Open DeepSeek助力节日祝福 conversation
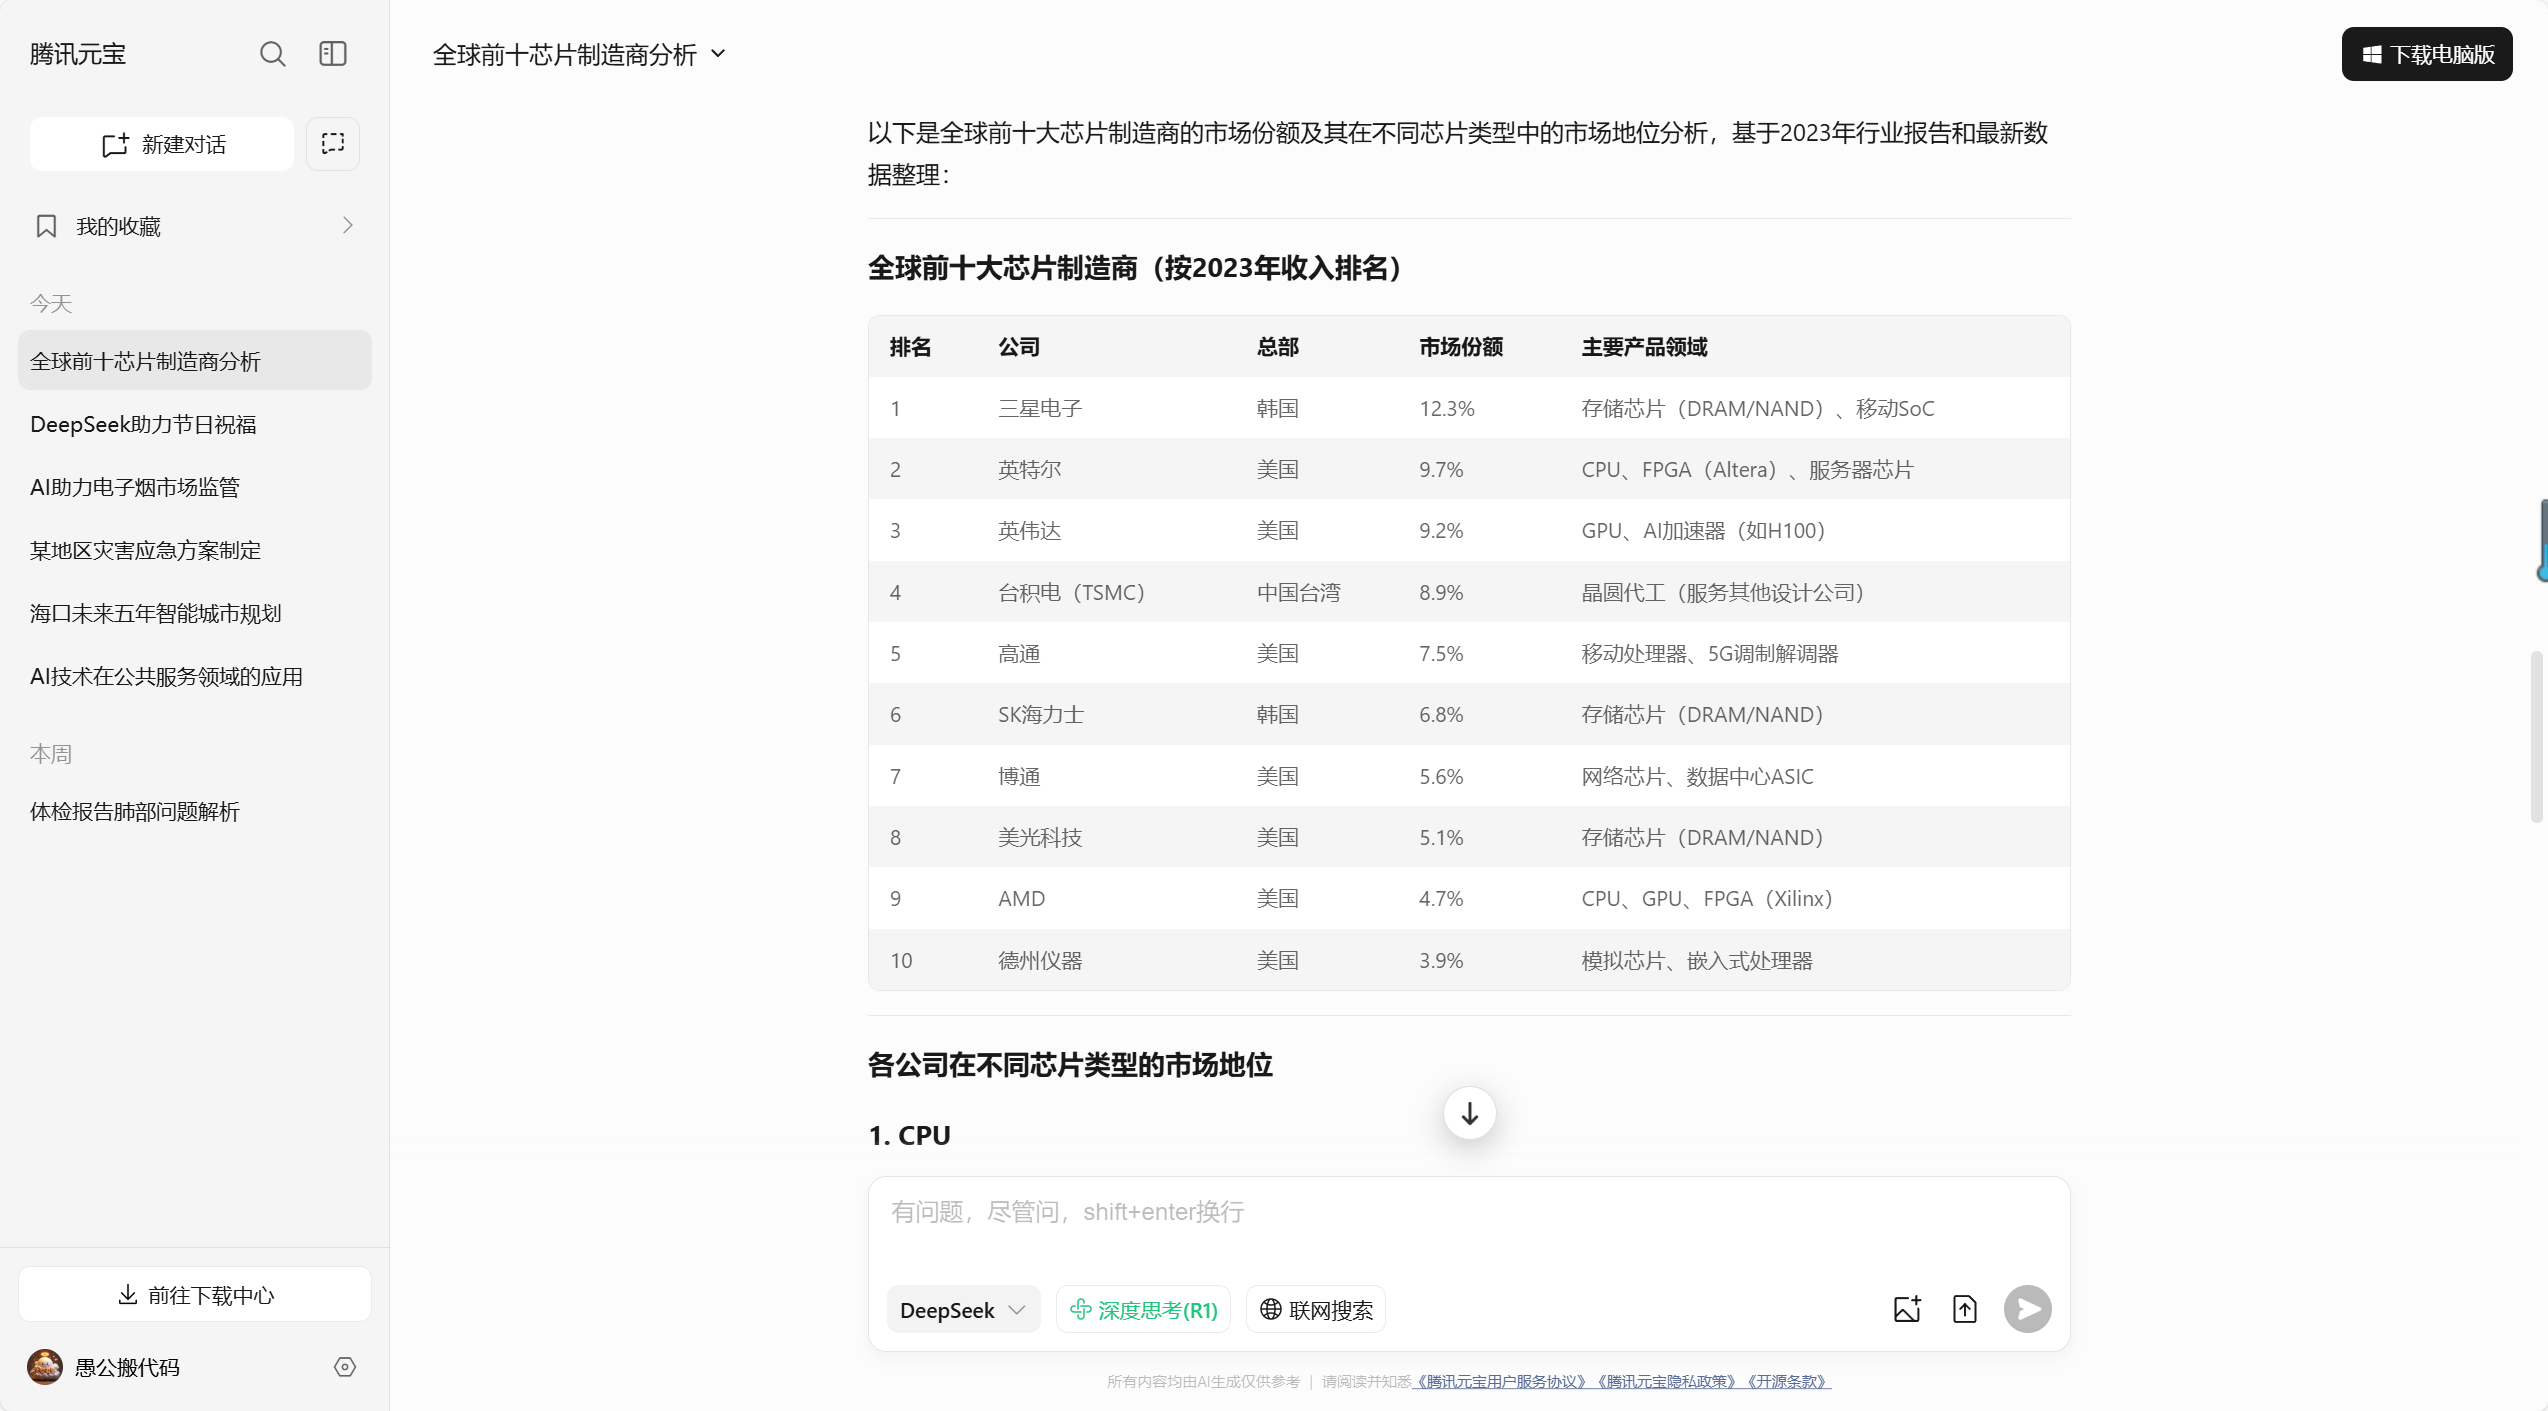Viewport: 2548px width, 1411px height. pyautogui.click(x=143, y=425)
